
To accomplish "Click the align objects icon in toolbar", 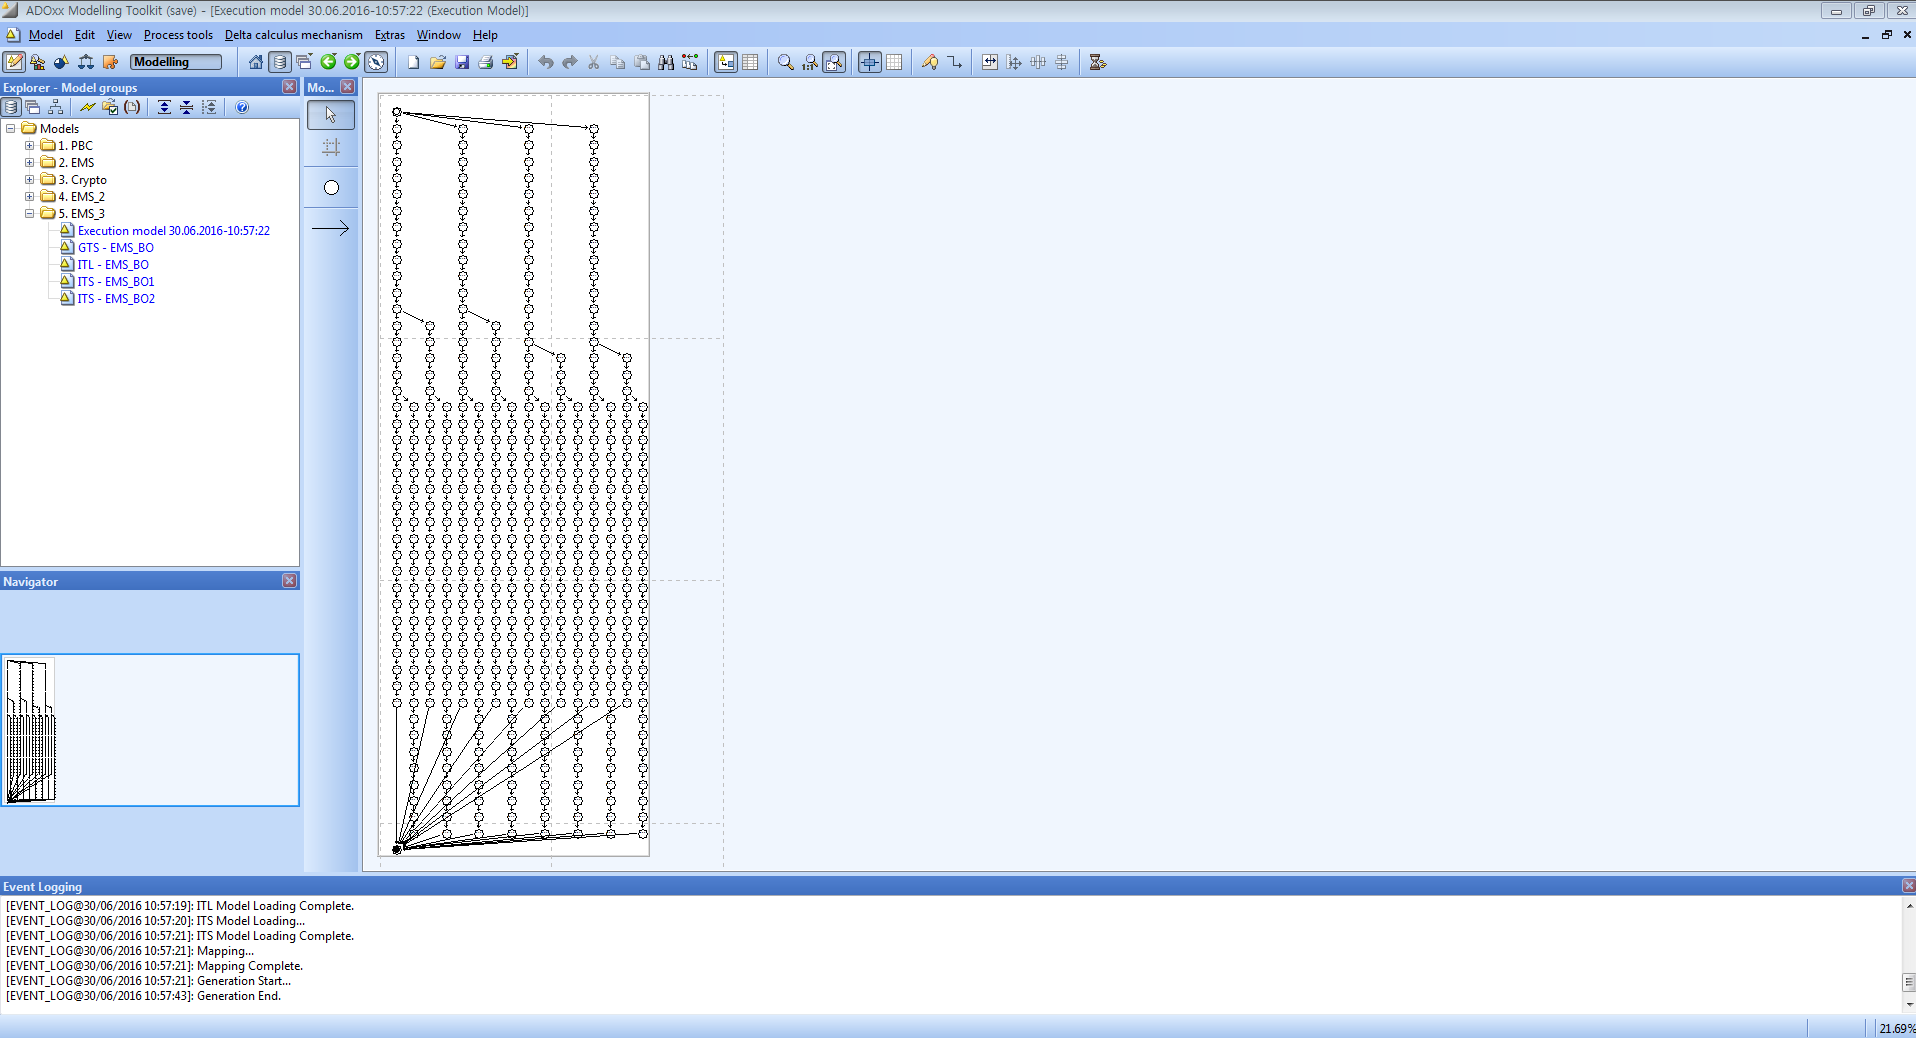I will pos(1014,62).
